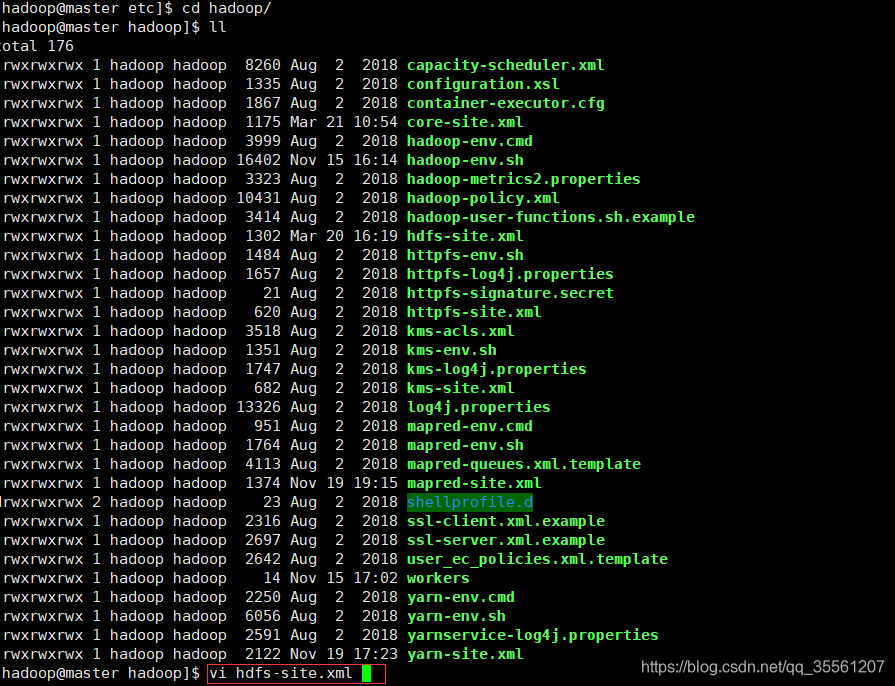The image size is (895, 686).
Task: Select file size 10431 of hadoop-policy.xml
Action: tap(258, 198)
